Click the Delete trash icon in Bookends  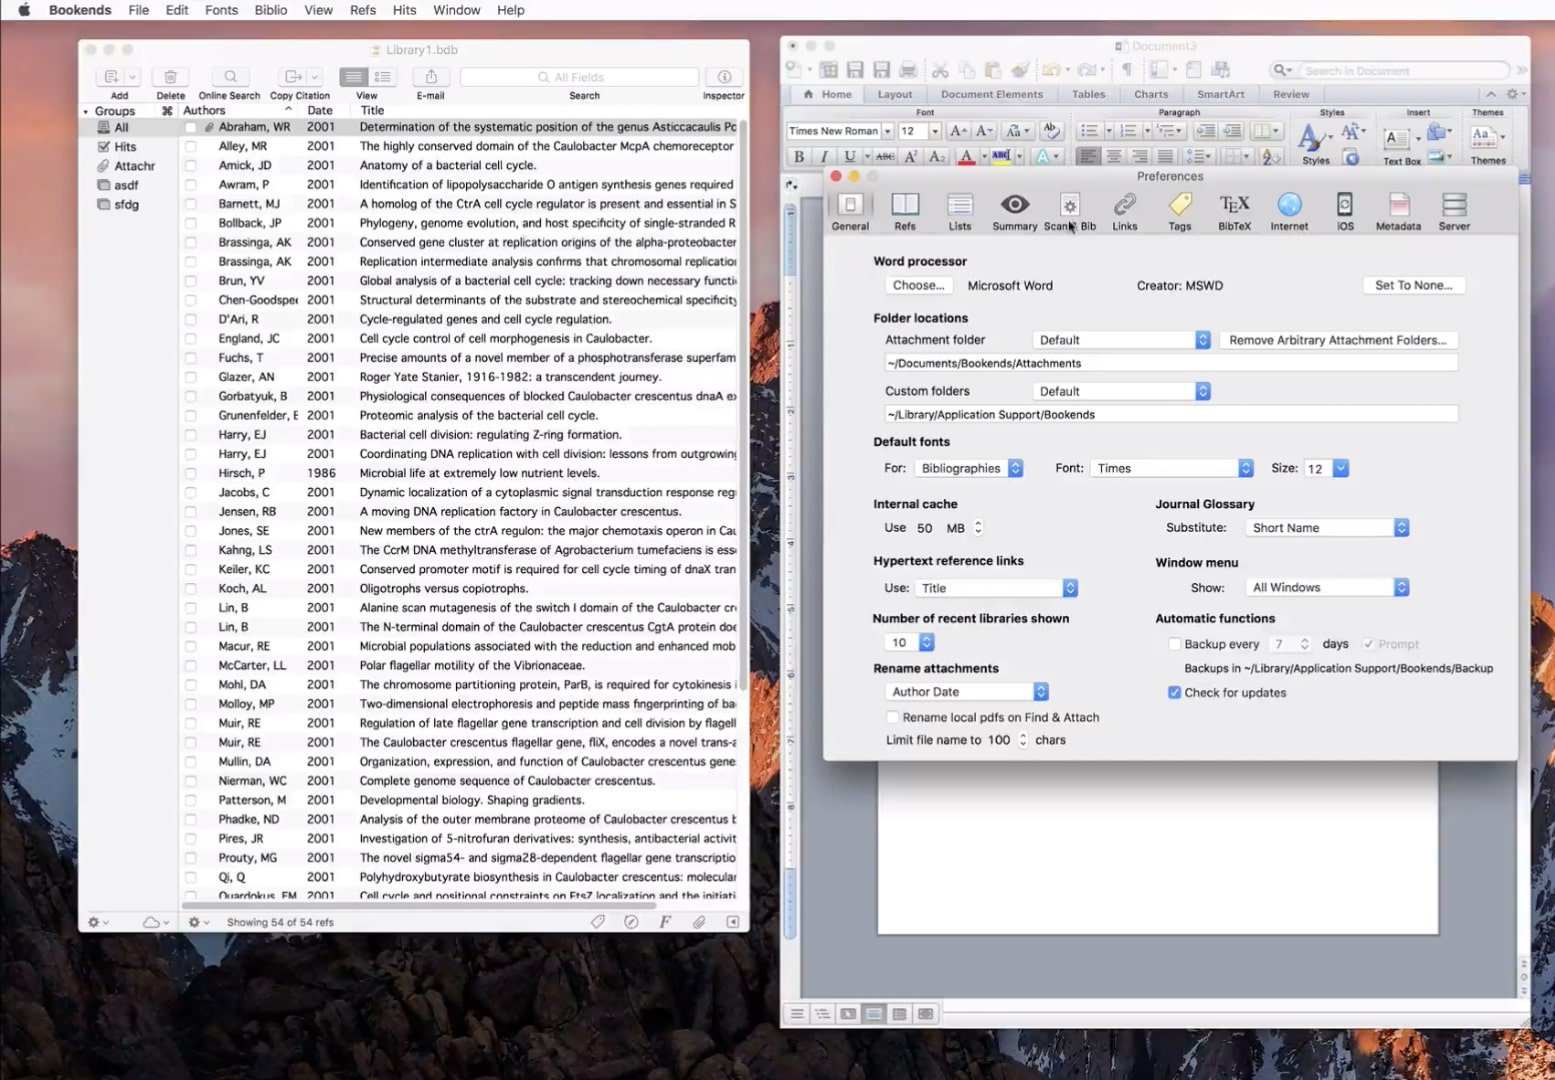point(170,77)
